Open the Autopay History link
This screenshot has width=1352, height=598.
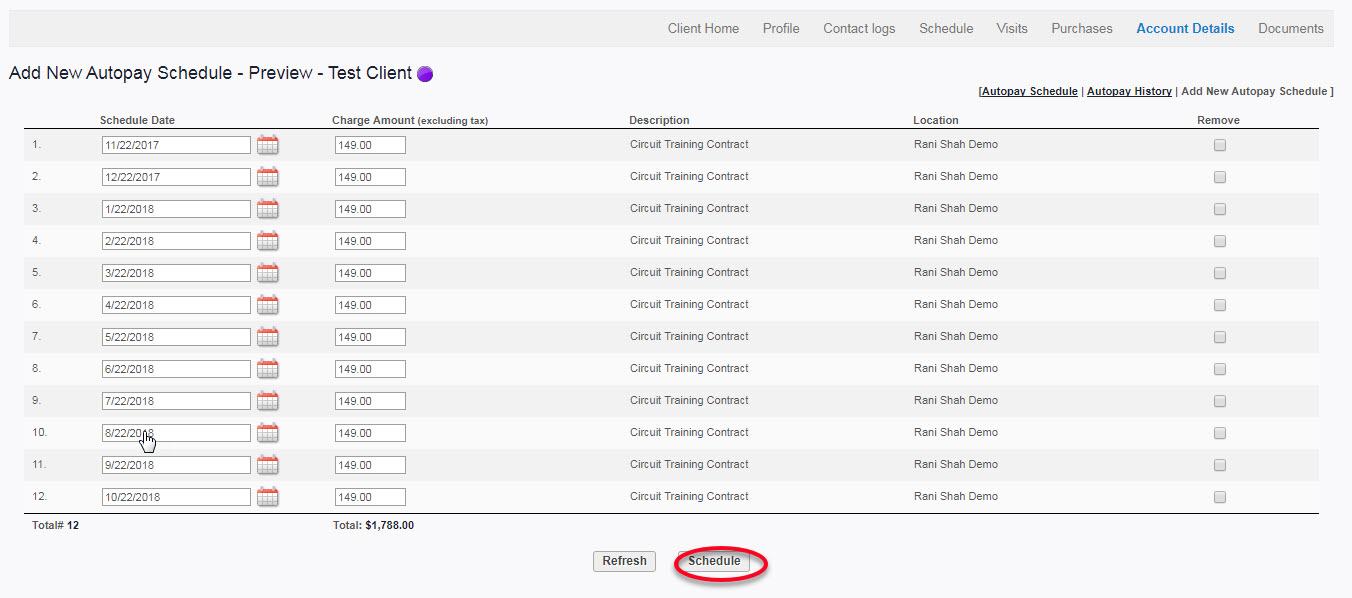pos(1129,91)
